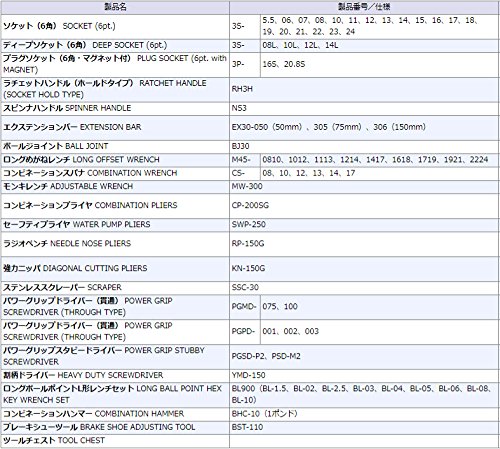Select the COMBINATION WRENCH product name
The width and height of the screenshot is (500, 449).
115,173
